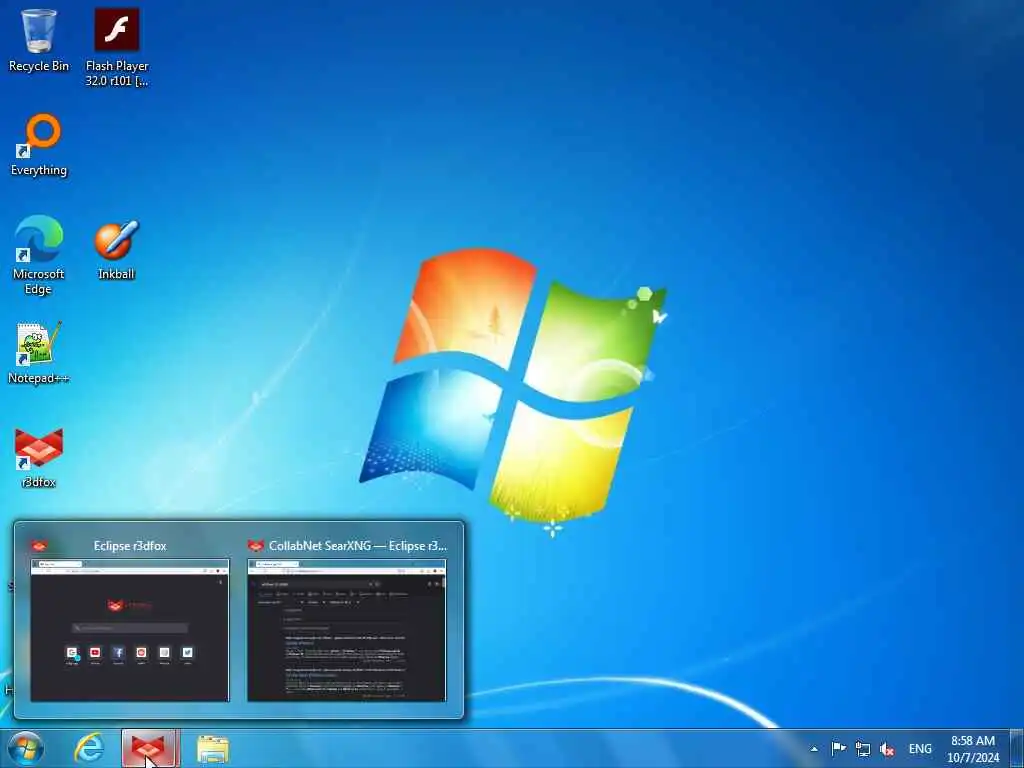Open the network status tray icon
The image size is (1024, 768).
click(x=863, y=749)
